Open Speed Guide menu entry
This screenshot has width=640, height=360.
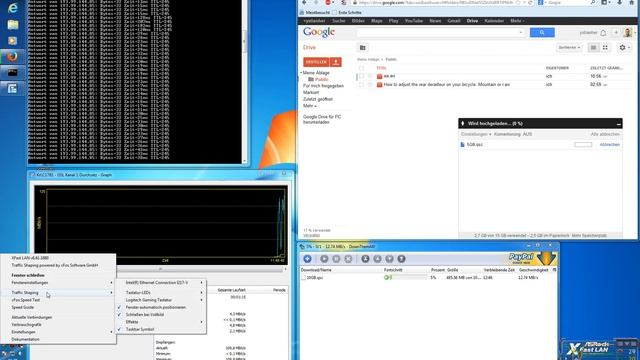[23, 307]
